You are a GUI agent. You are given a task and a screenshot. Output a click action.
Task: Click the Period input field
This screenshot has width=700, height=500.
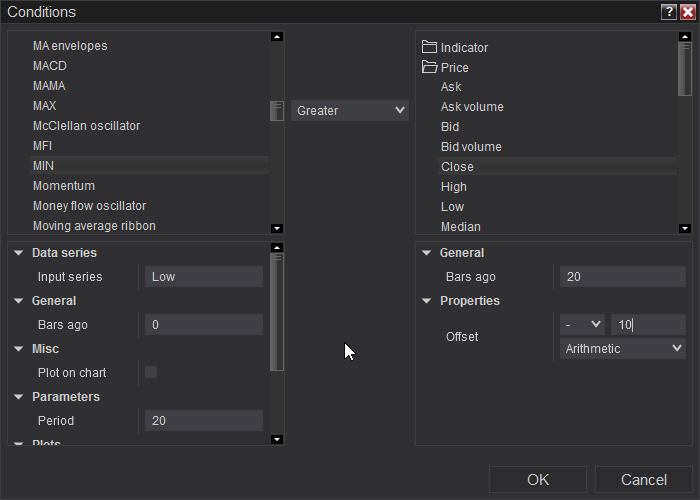click(x=203, y=421)
